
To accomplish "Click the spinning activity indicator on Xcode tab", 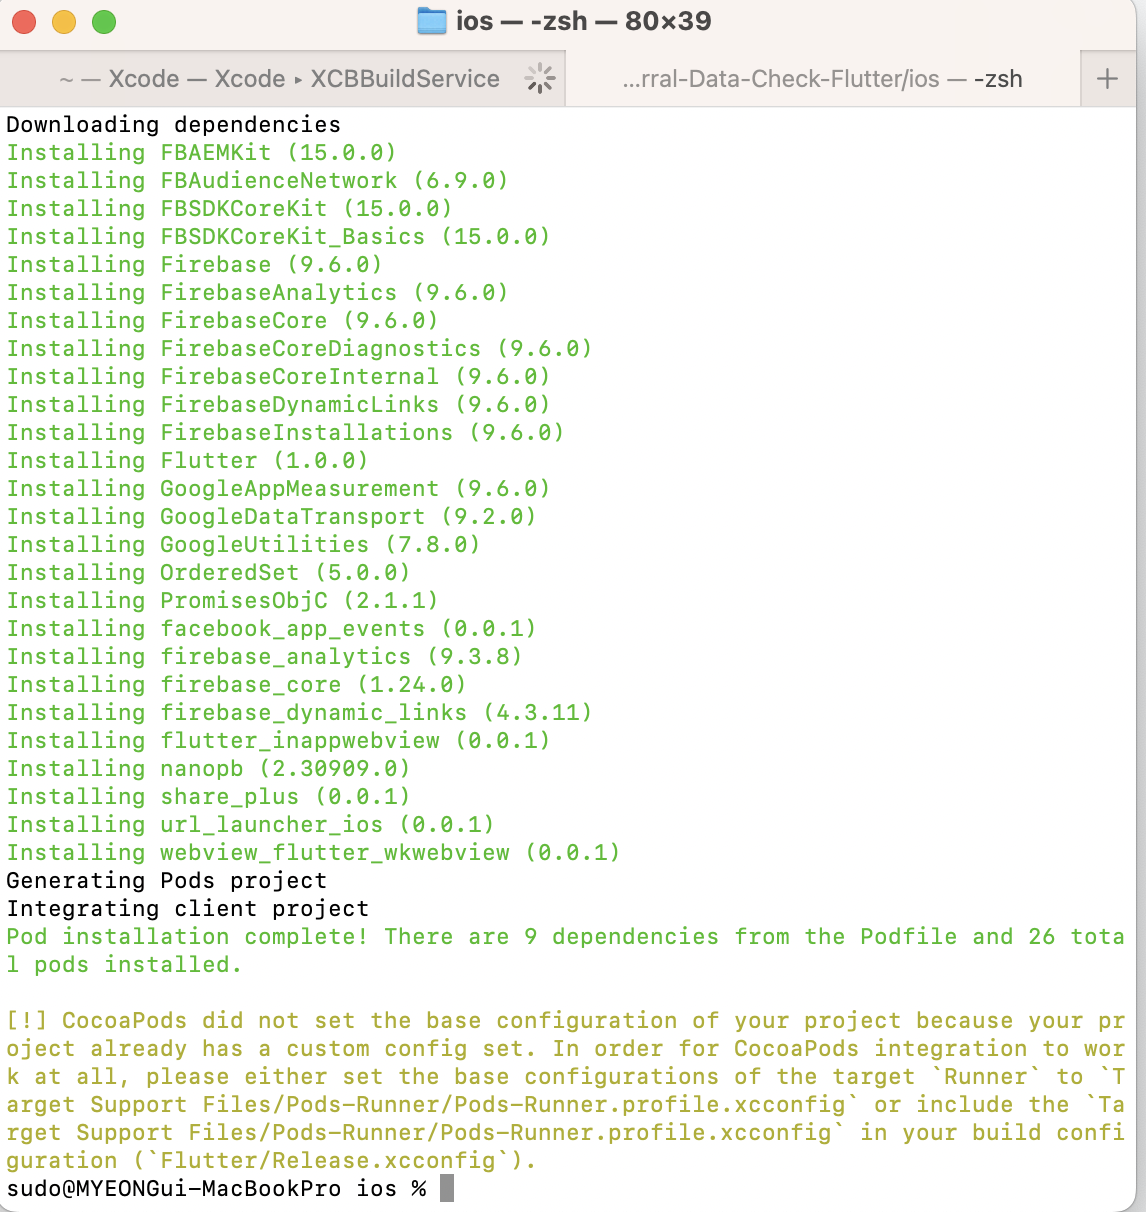I will coord(540,78).
